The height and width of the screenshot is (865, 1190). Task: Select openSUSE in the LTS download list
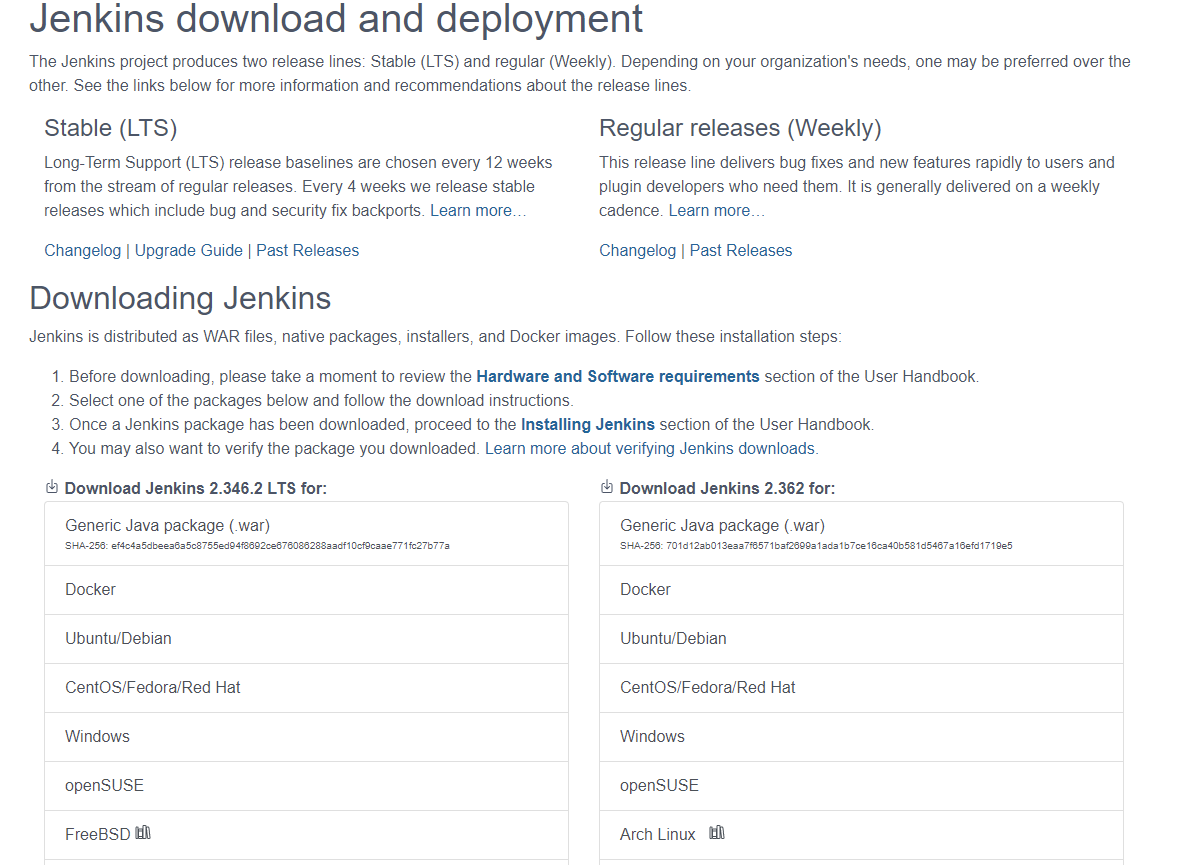(307, 785)
